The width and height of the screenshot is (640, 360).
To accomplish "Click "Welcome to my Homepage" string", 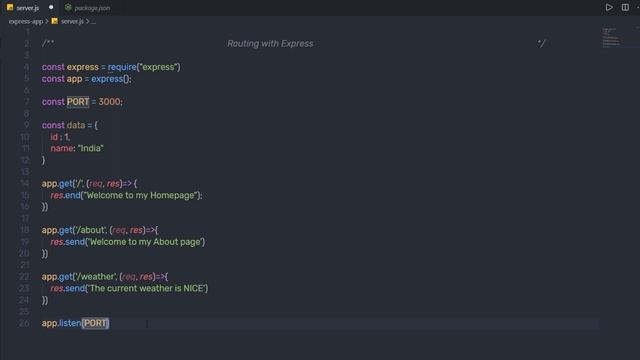I will [141, 195].
